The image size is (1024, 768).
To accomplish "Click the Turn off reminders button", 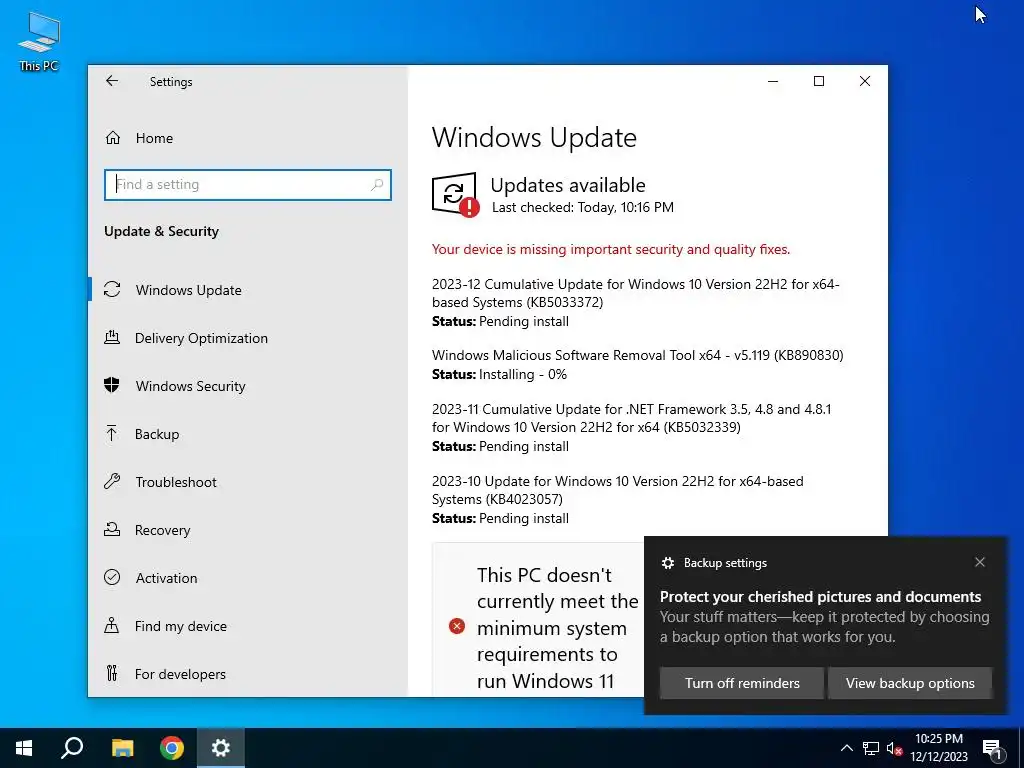I will click(742, 683).
